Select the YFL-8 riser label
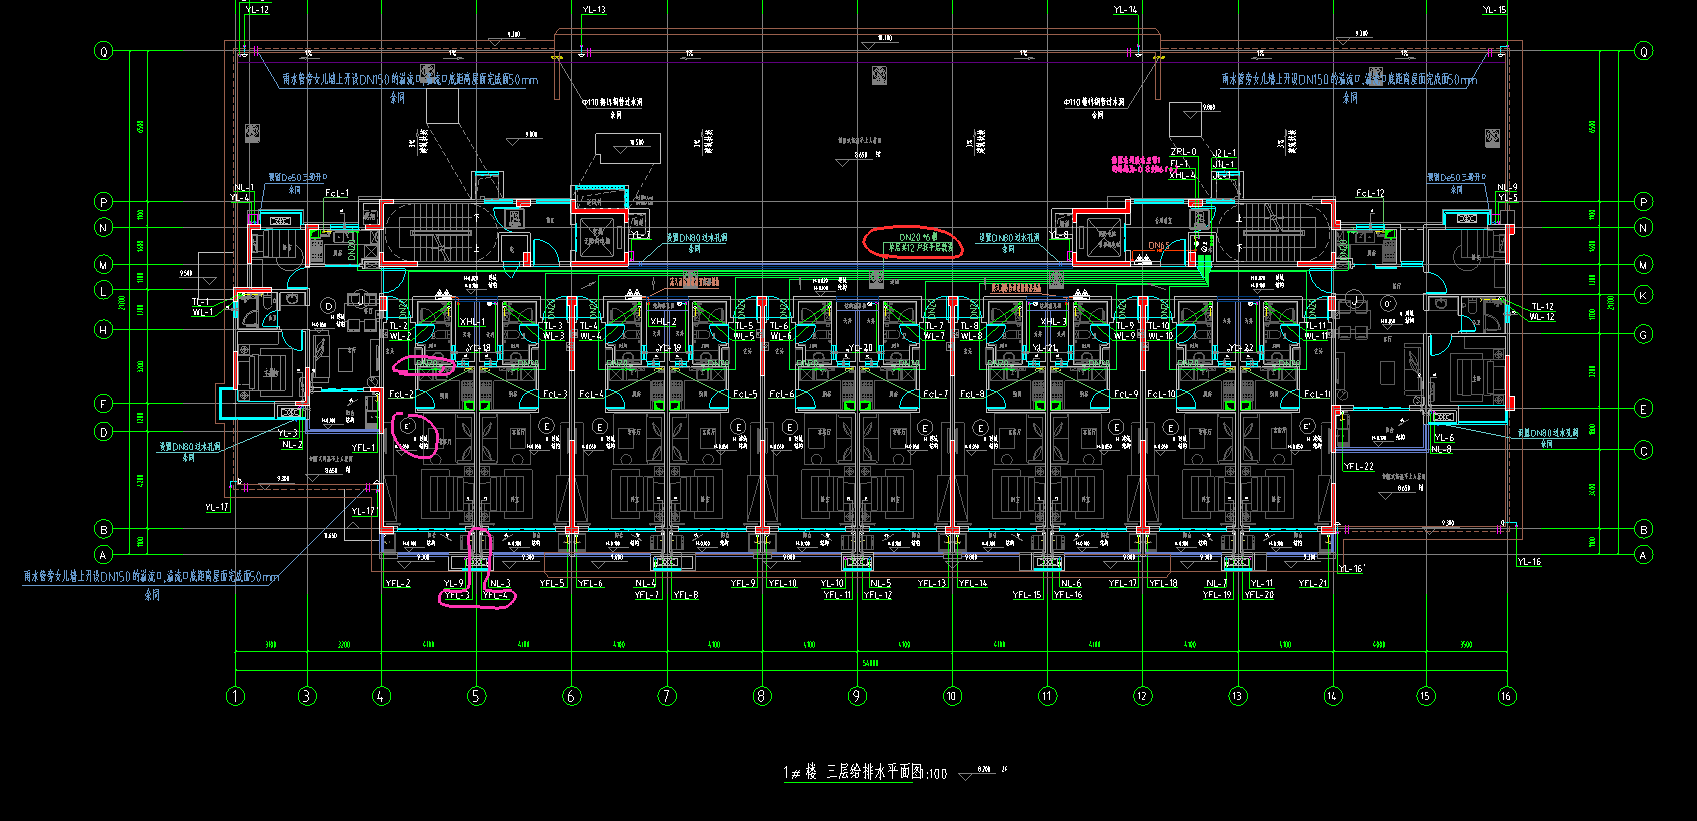Viewport: 1697px width, 821px height. (x=686, y=595)
